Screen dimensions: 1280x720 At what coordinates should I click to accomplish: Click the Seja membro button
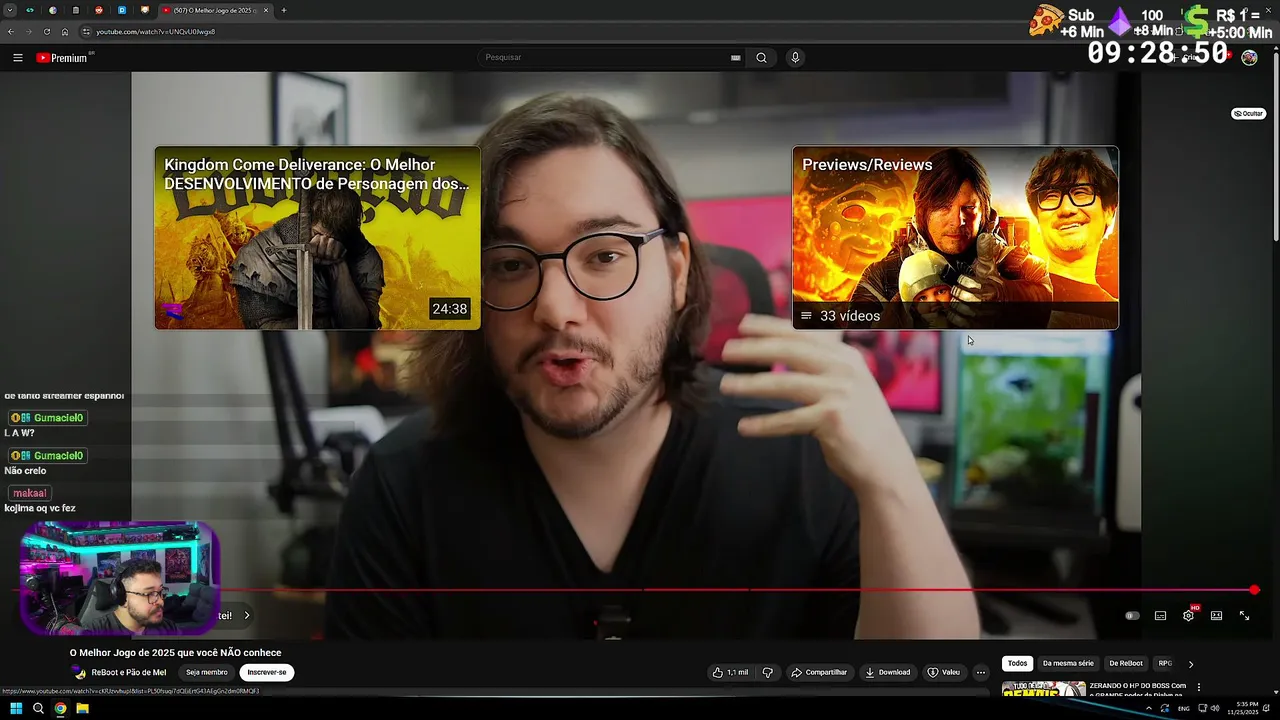tap(207, 673)
